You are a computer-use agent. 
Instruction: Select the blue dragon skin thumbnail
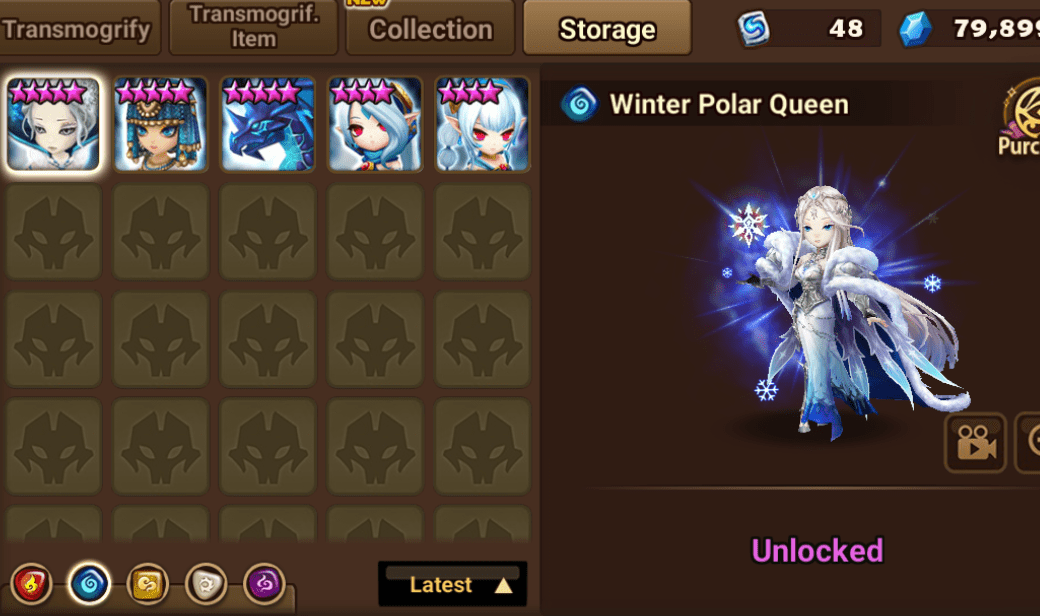pyautogui.click(x=268, y=124)
